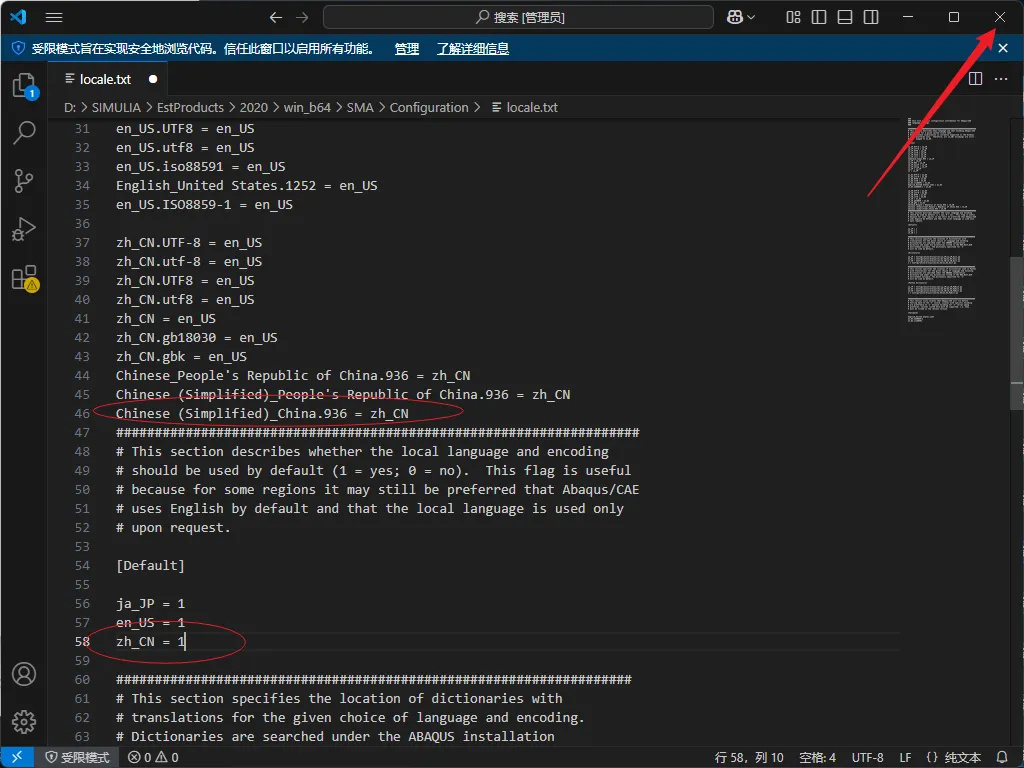Click line 56 ja_JP = 1
Viewport: 1024px width, 768px height.
(x=150, y=603)
